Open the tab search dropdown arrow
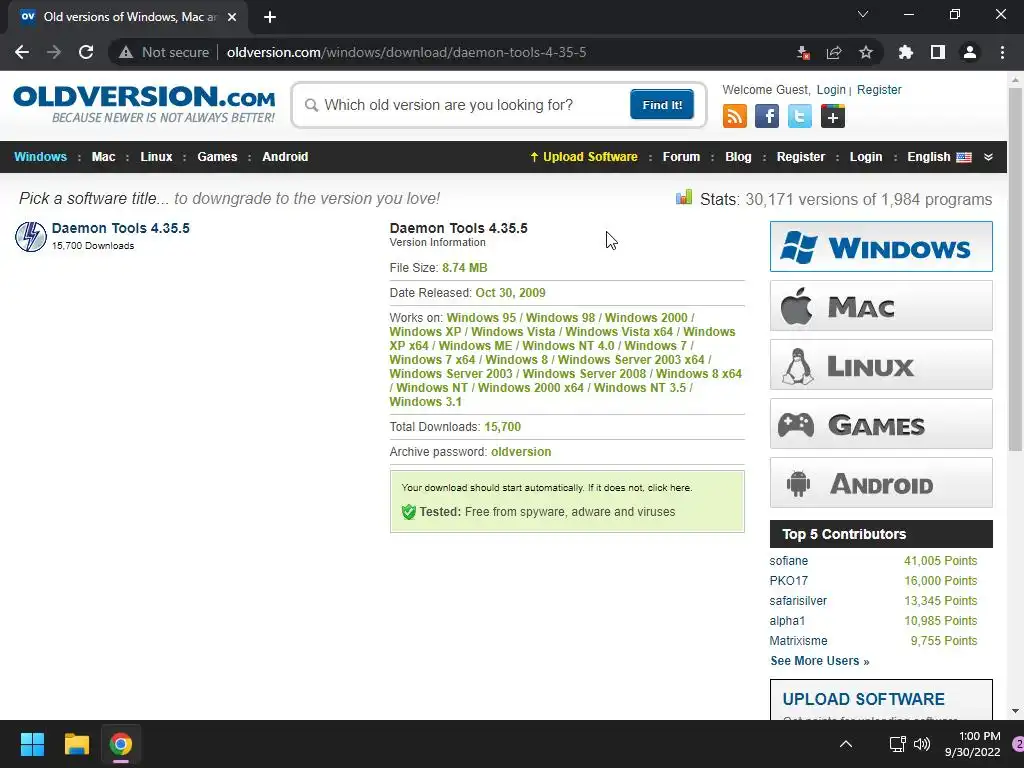This screenshot has width=1024, height=768. coord(863,14)
